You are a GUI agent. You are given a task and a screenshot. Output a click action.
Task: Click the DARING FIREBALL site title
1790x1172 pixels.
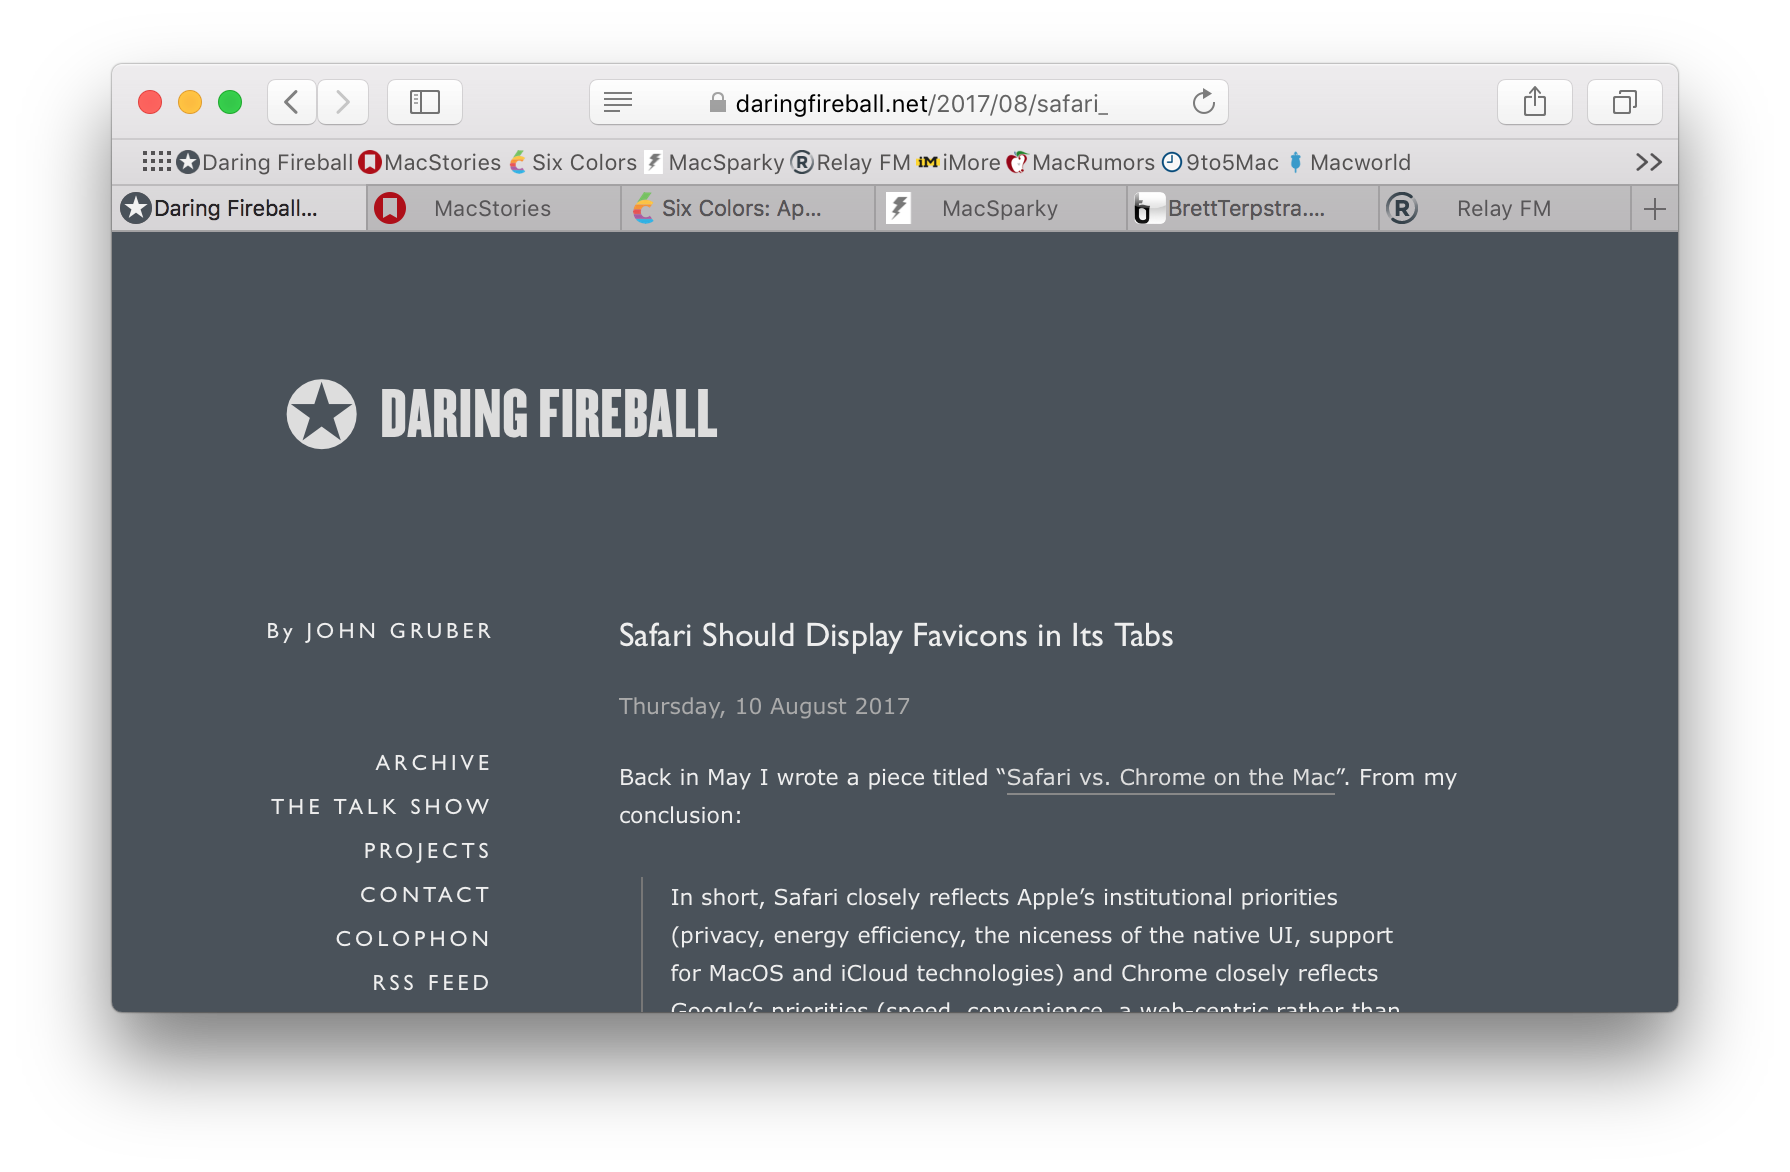click(x=549, y=414)
